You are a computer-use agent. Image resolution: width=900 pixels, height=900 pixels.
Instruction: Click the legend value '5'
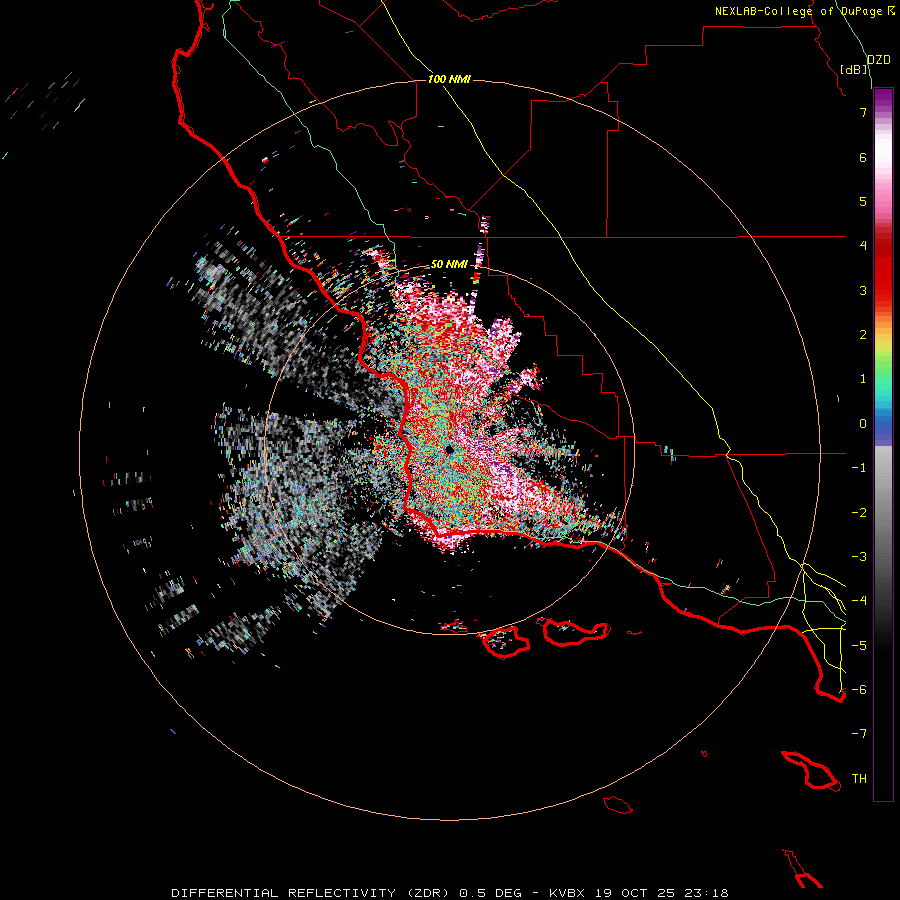tap(863, 201)
